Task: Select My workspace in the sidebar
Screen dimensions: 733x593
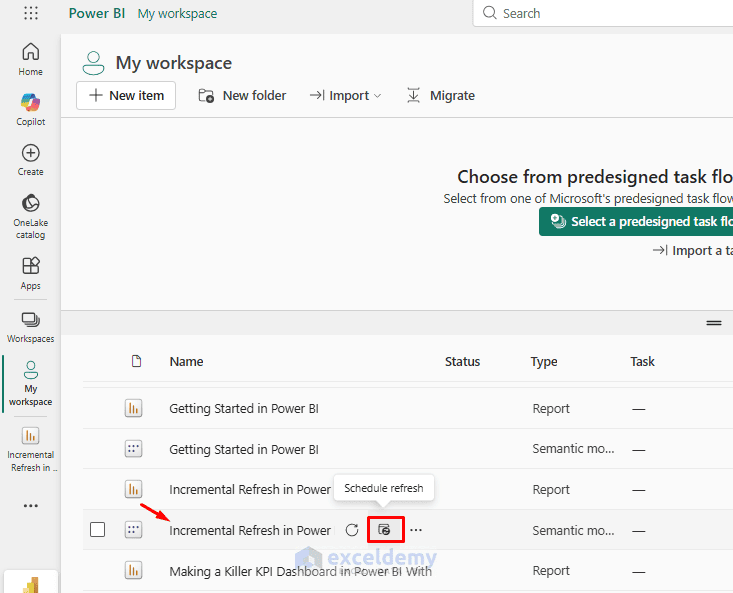Action: (x=31, y=384)
